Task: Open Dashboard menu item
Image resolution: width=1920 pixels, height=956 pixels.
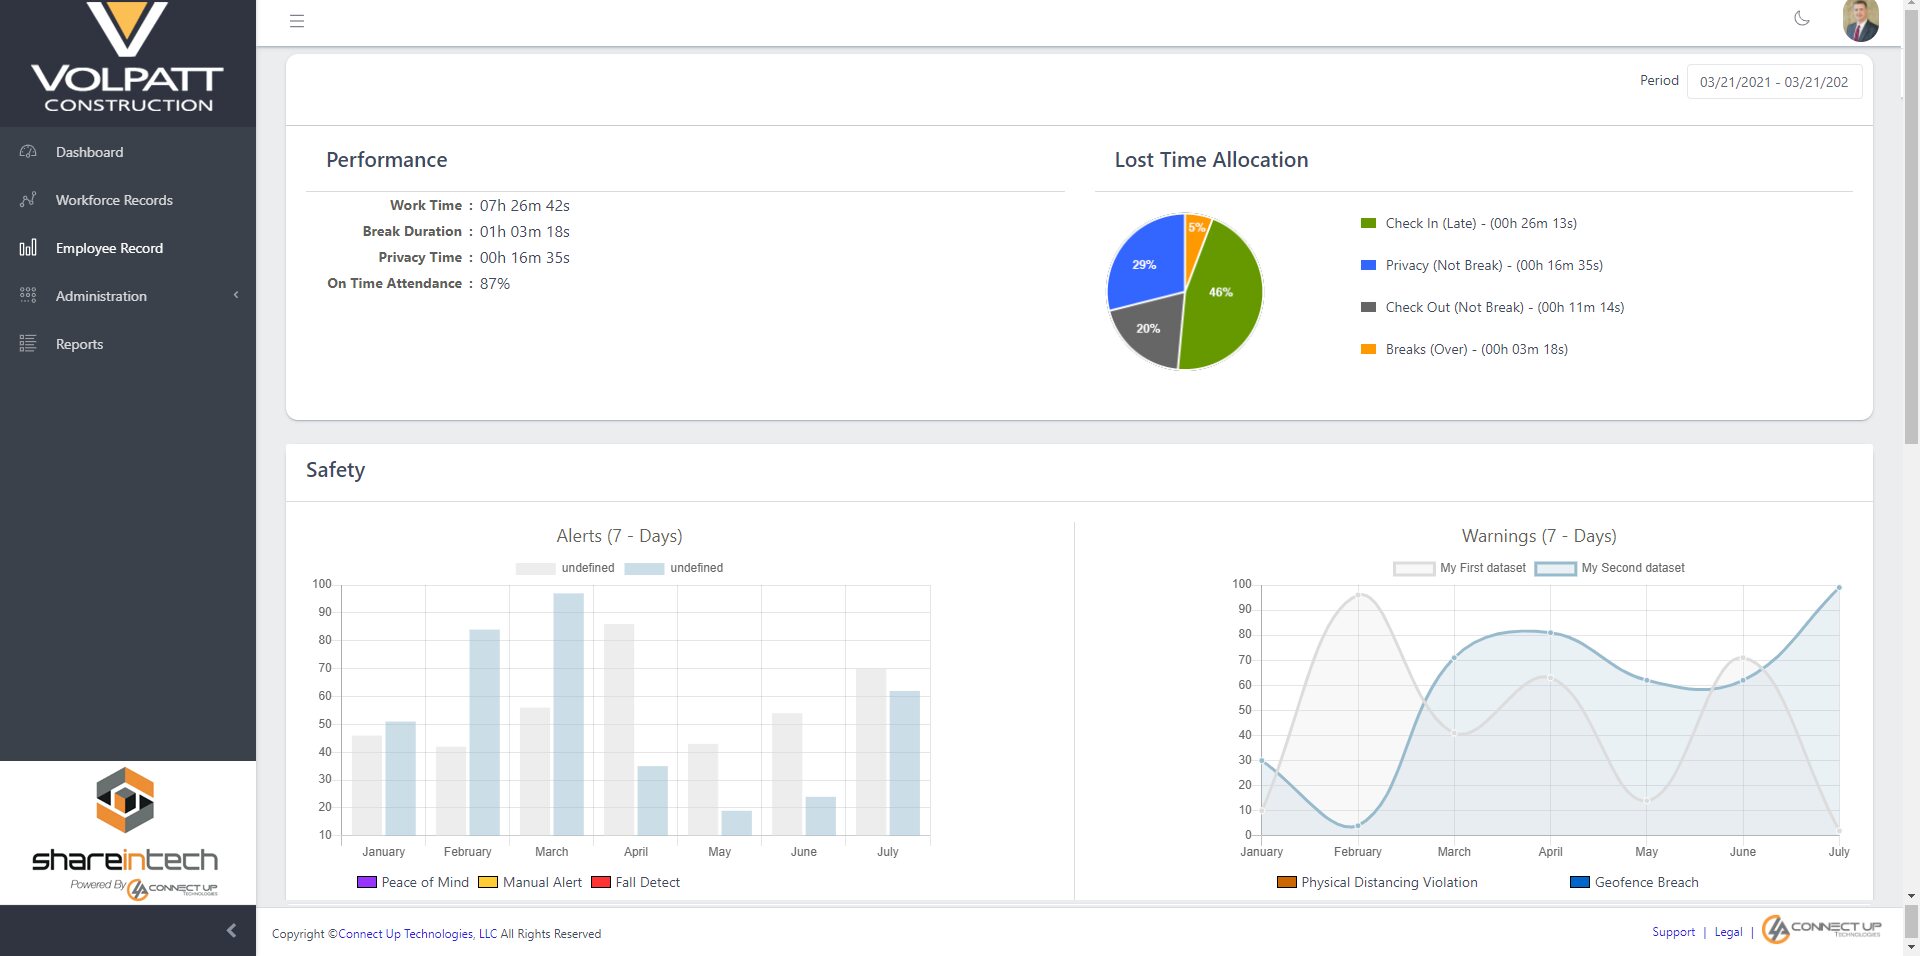Action: [128, 152]
